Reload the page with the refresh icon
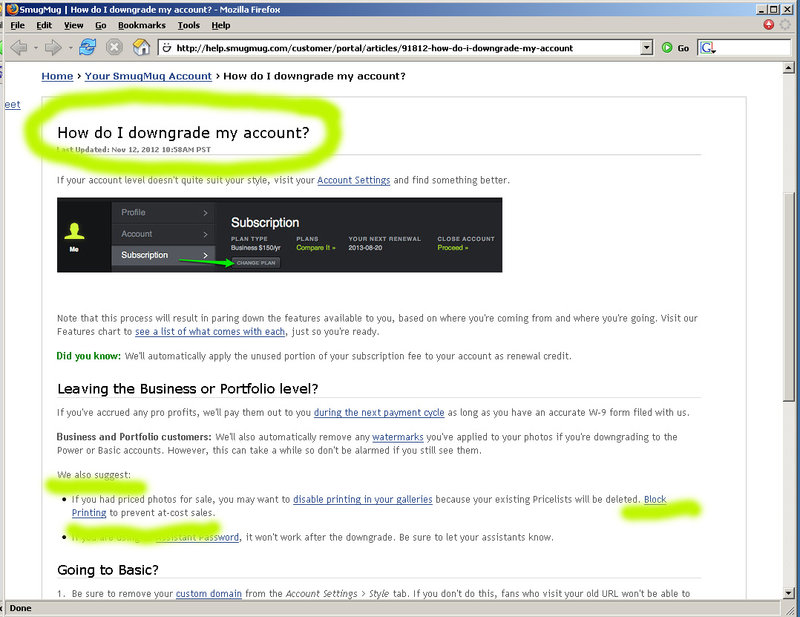Viewport: 800px width, 617px height. coord(87,47)
